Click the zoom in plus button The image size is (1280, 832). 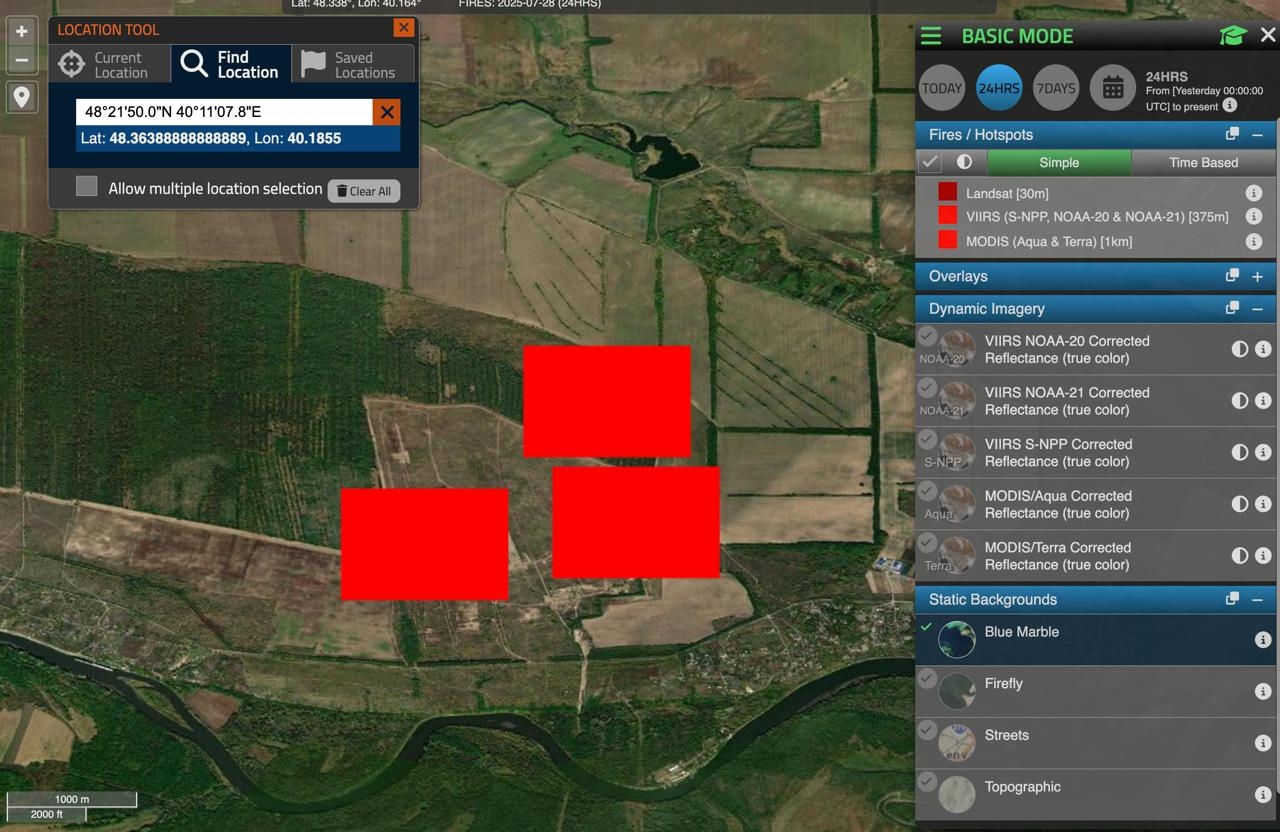[x=21, y=31]
